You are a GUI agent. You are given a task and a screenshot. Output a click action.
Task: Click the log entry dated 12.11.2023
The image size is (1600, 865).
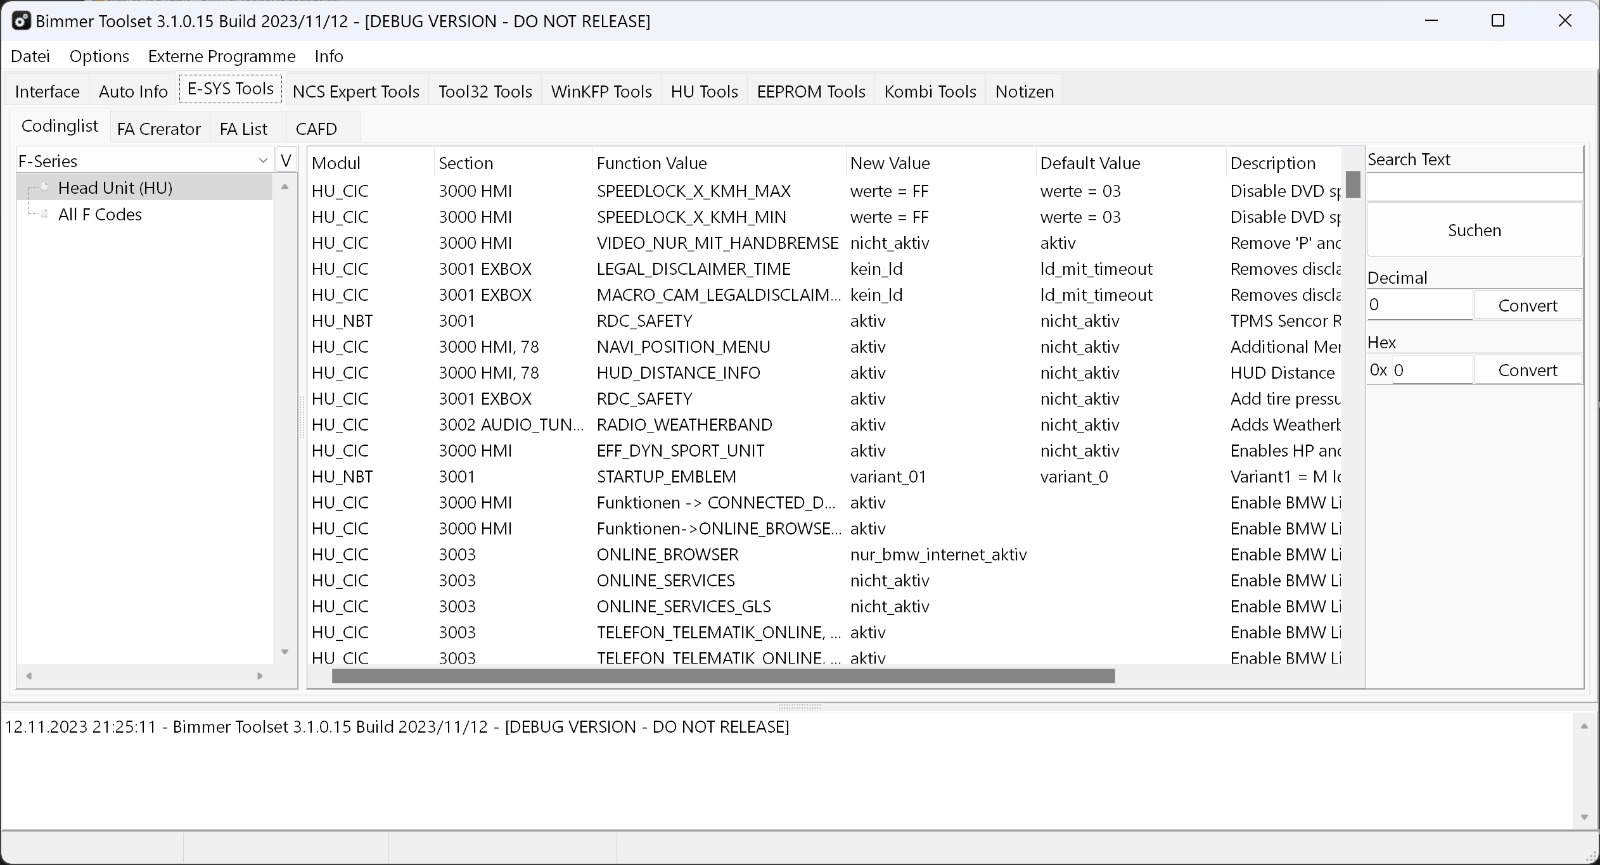point(397,727)
